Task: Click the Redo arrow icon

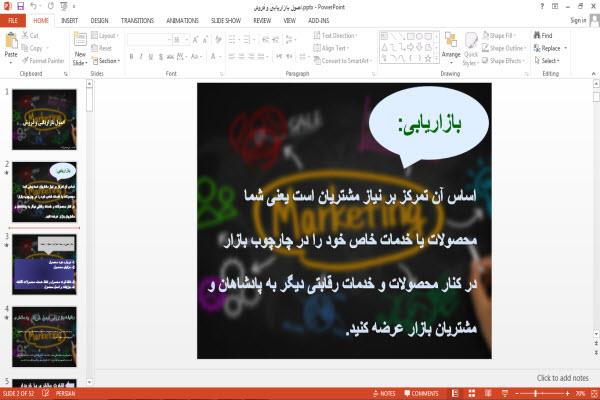Action: (x=51, y=6)
